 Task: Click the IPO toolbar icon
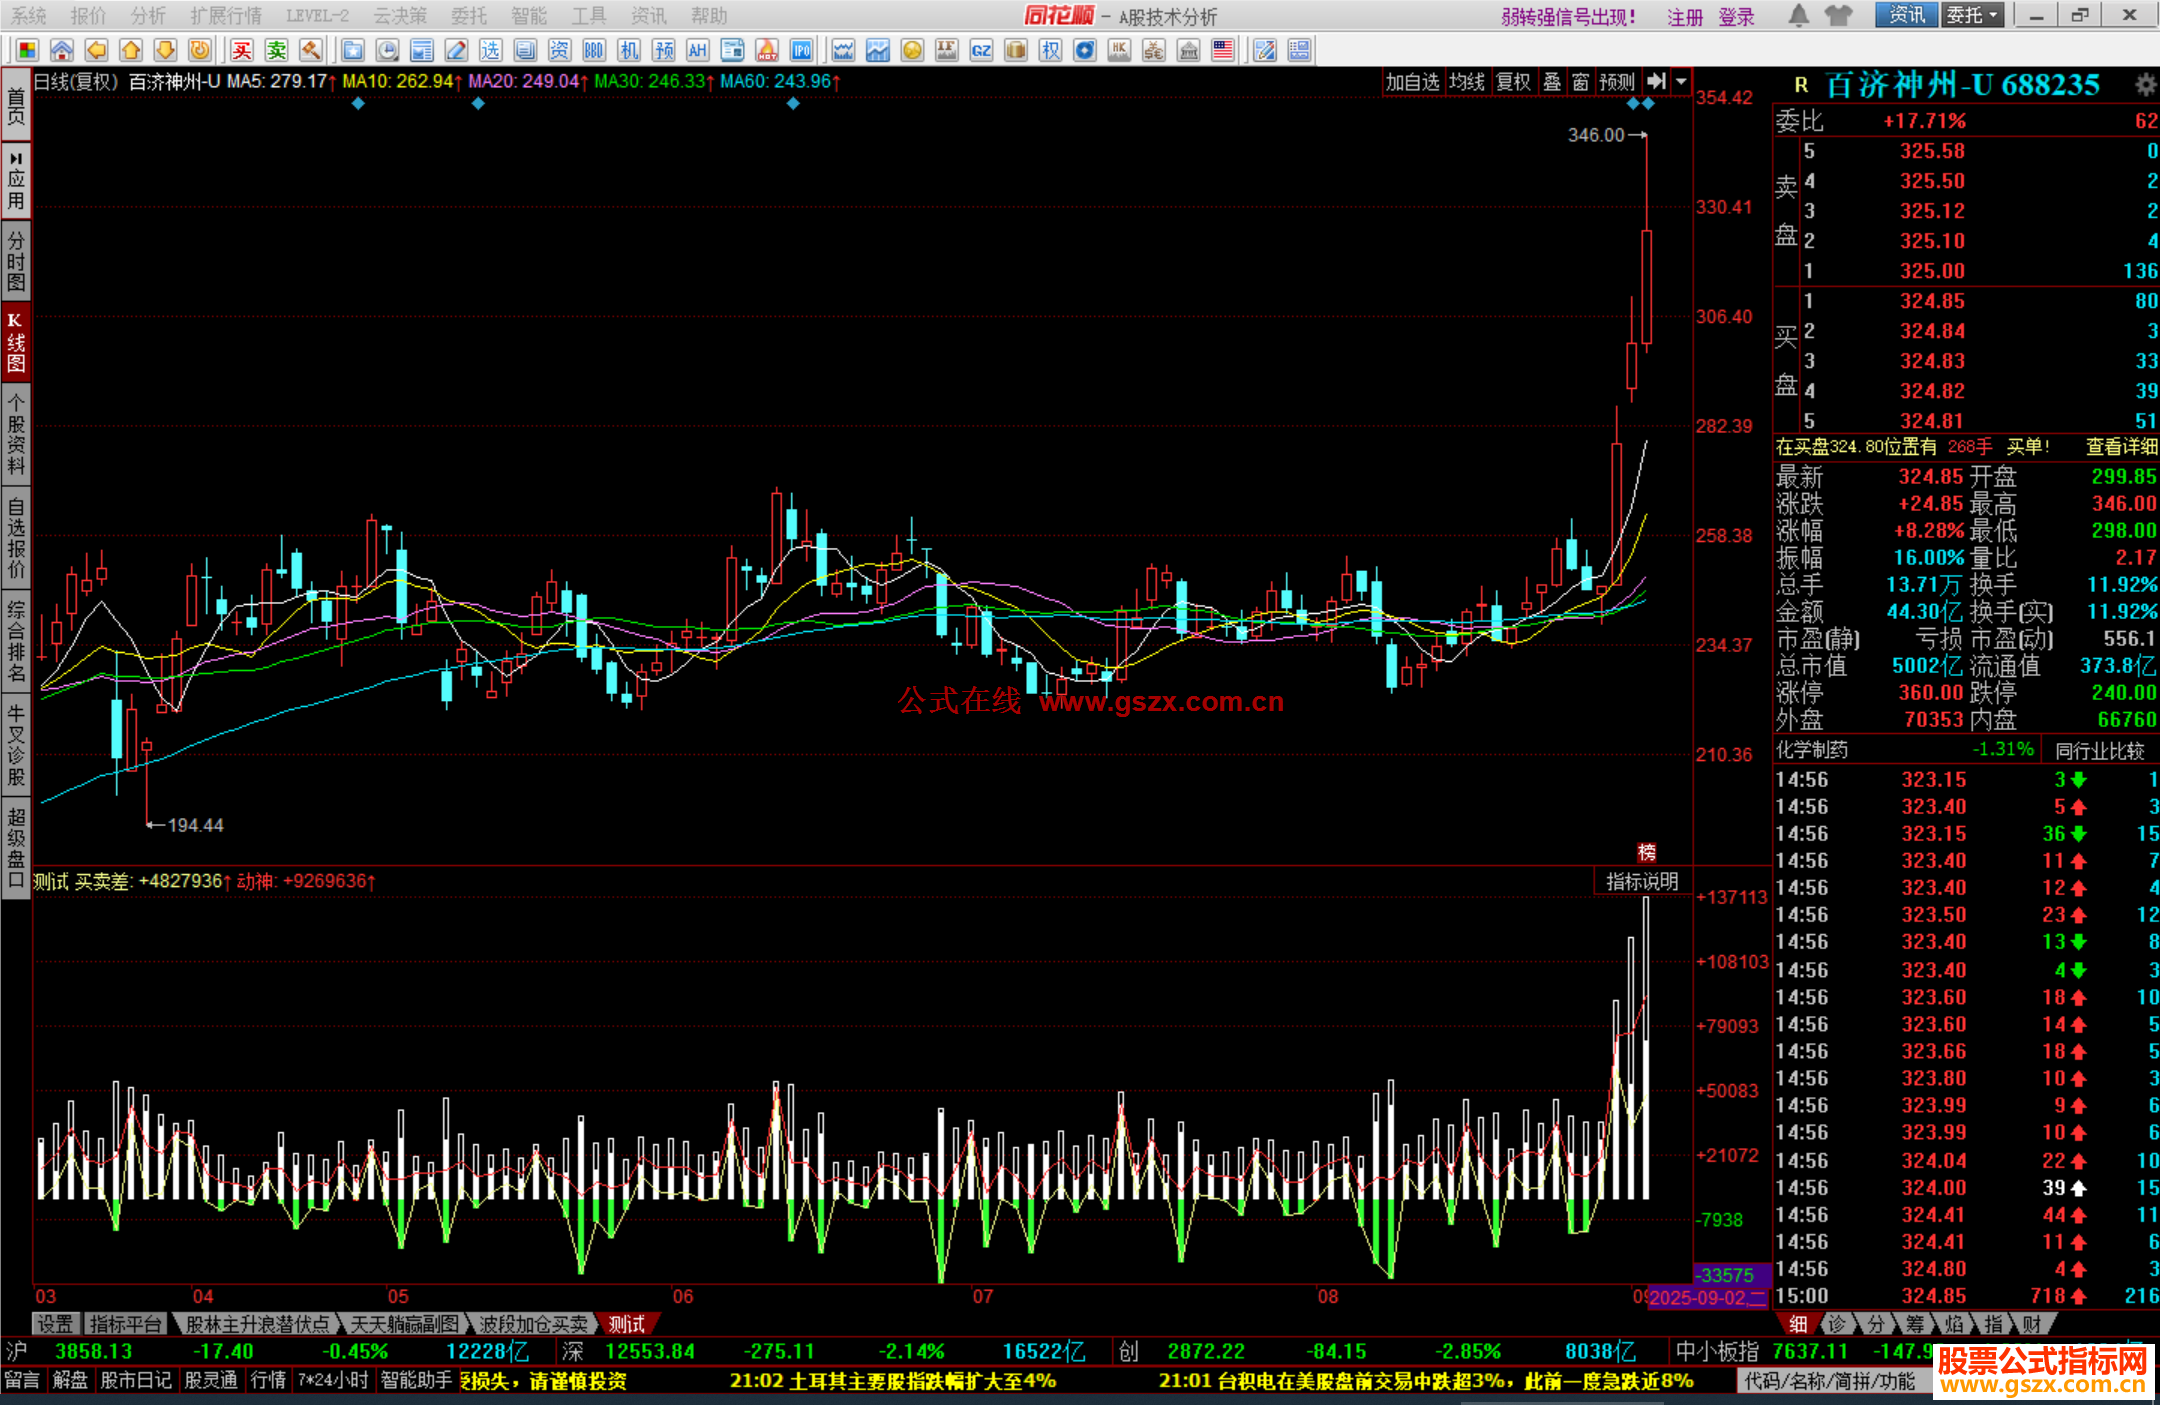(x=801, y=51)
